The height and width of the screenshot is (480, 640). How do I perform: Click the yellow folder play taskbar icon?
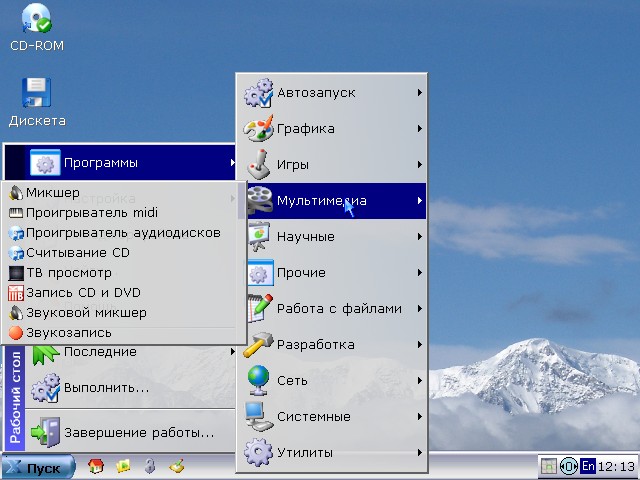click(x=123, y=466)
